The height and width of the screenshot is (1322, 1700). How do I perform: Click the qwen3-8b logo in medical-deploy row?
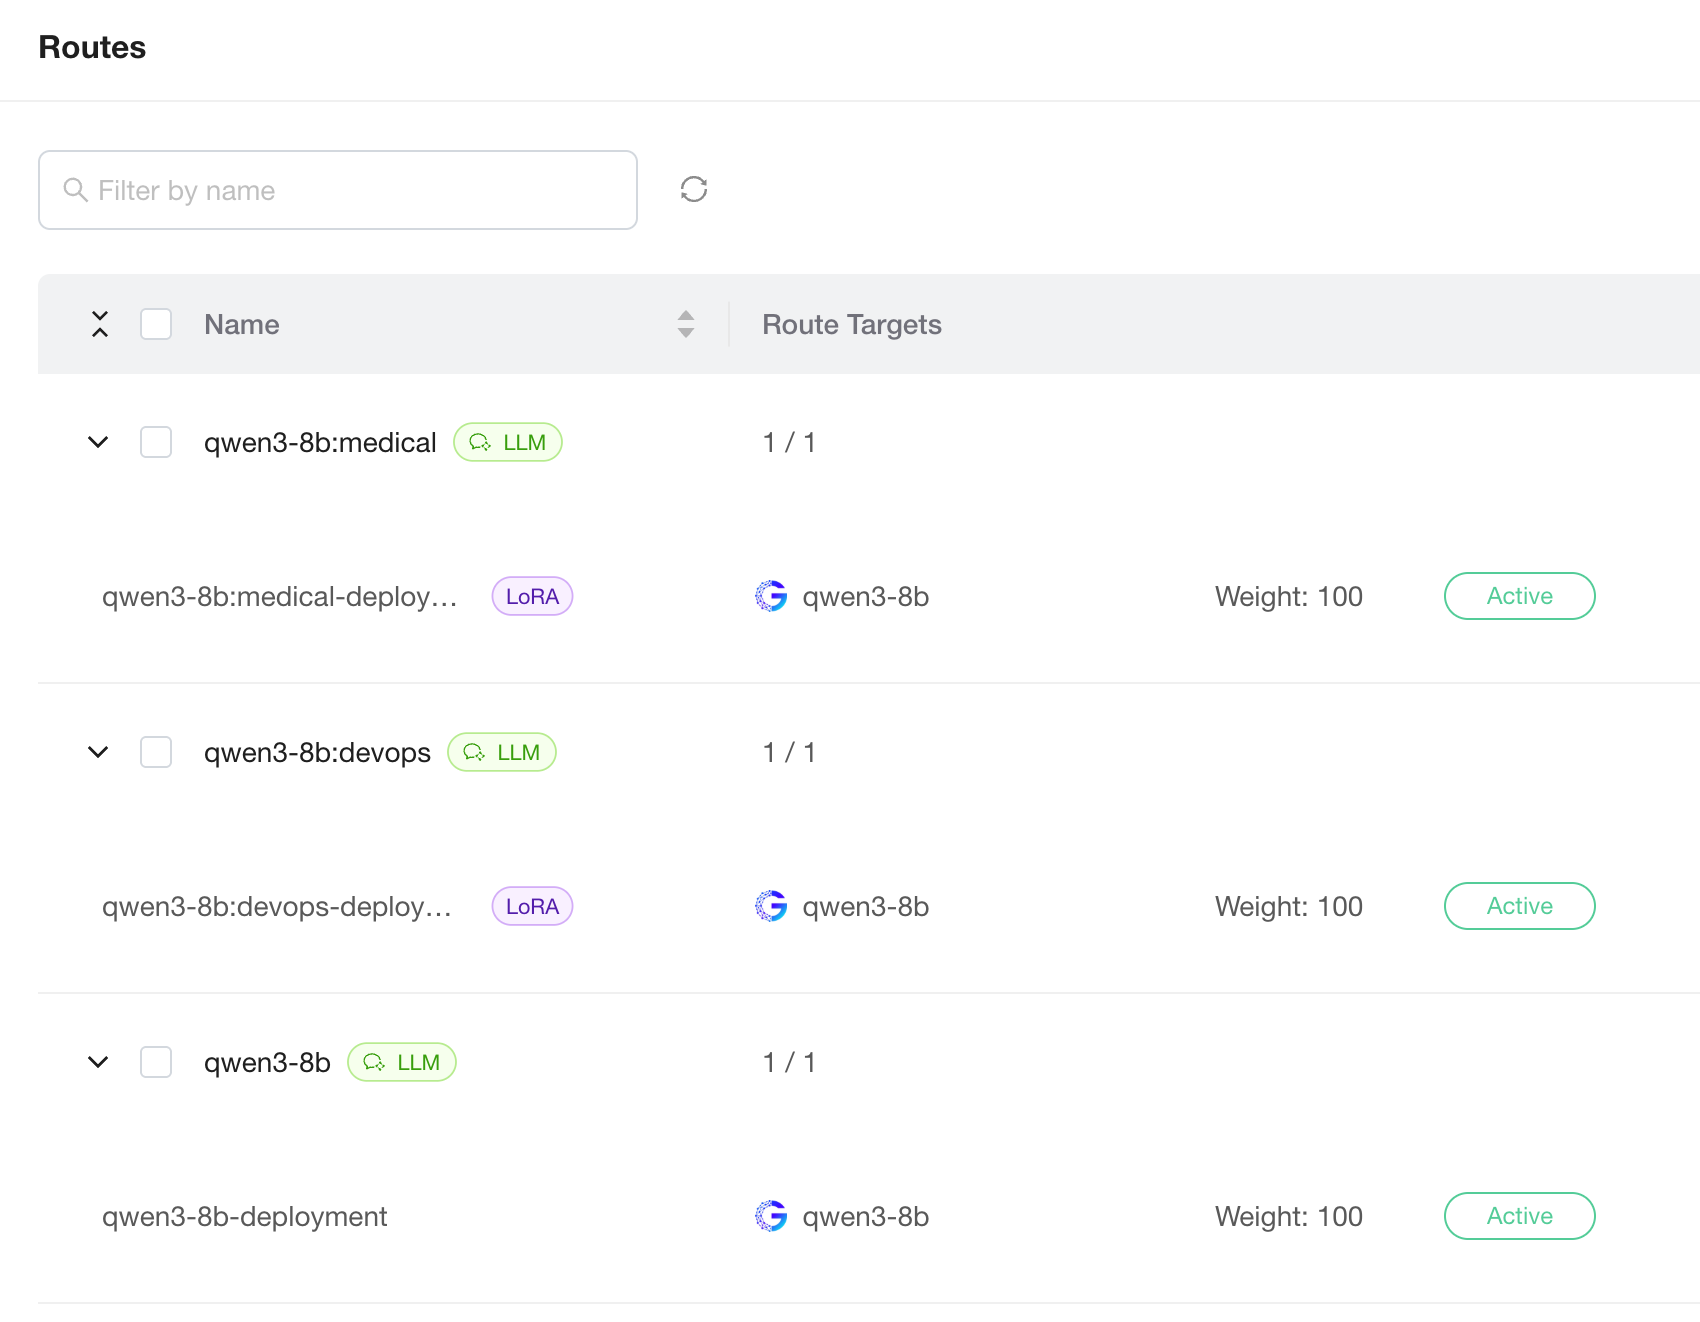tap(771, 596)
